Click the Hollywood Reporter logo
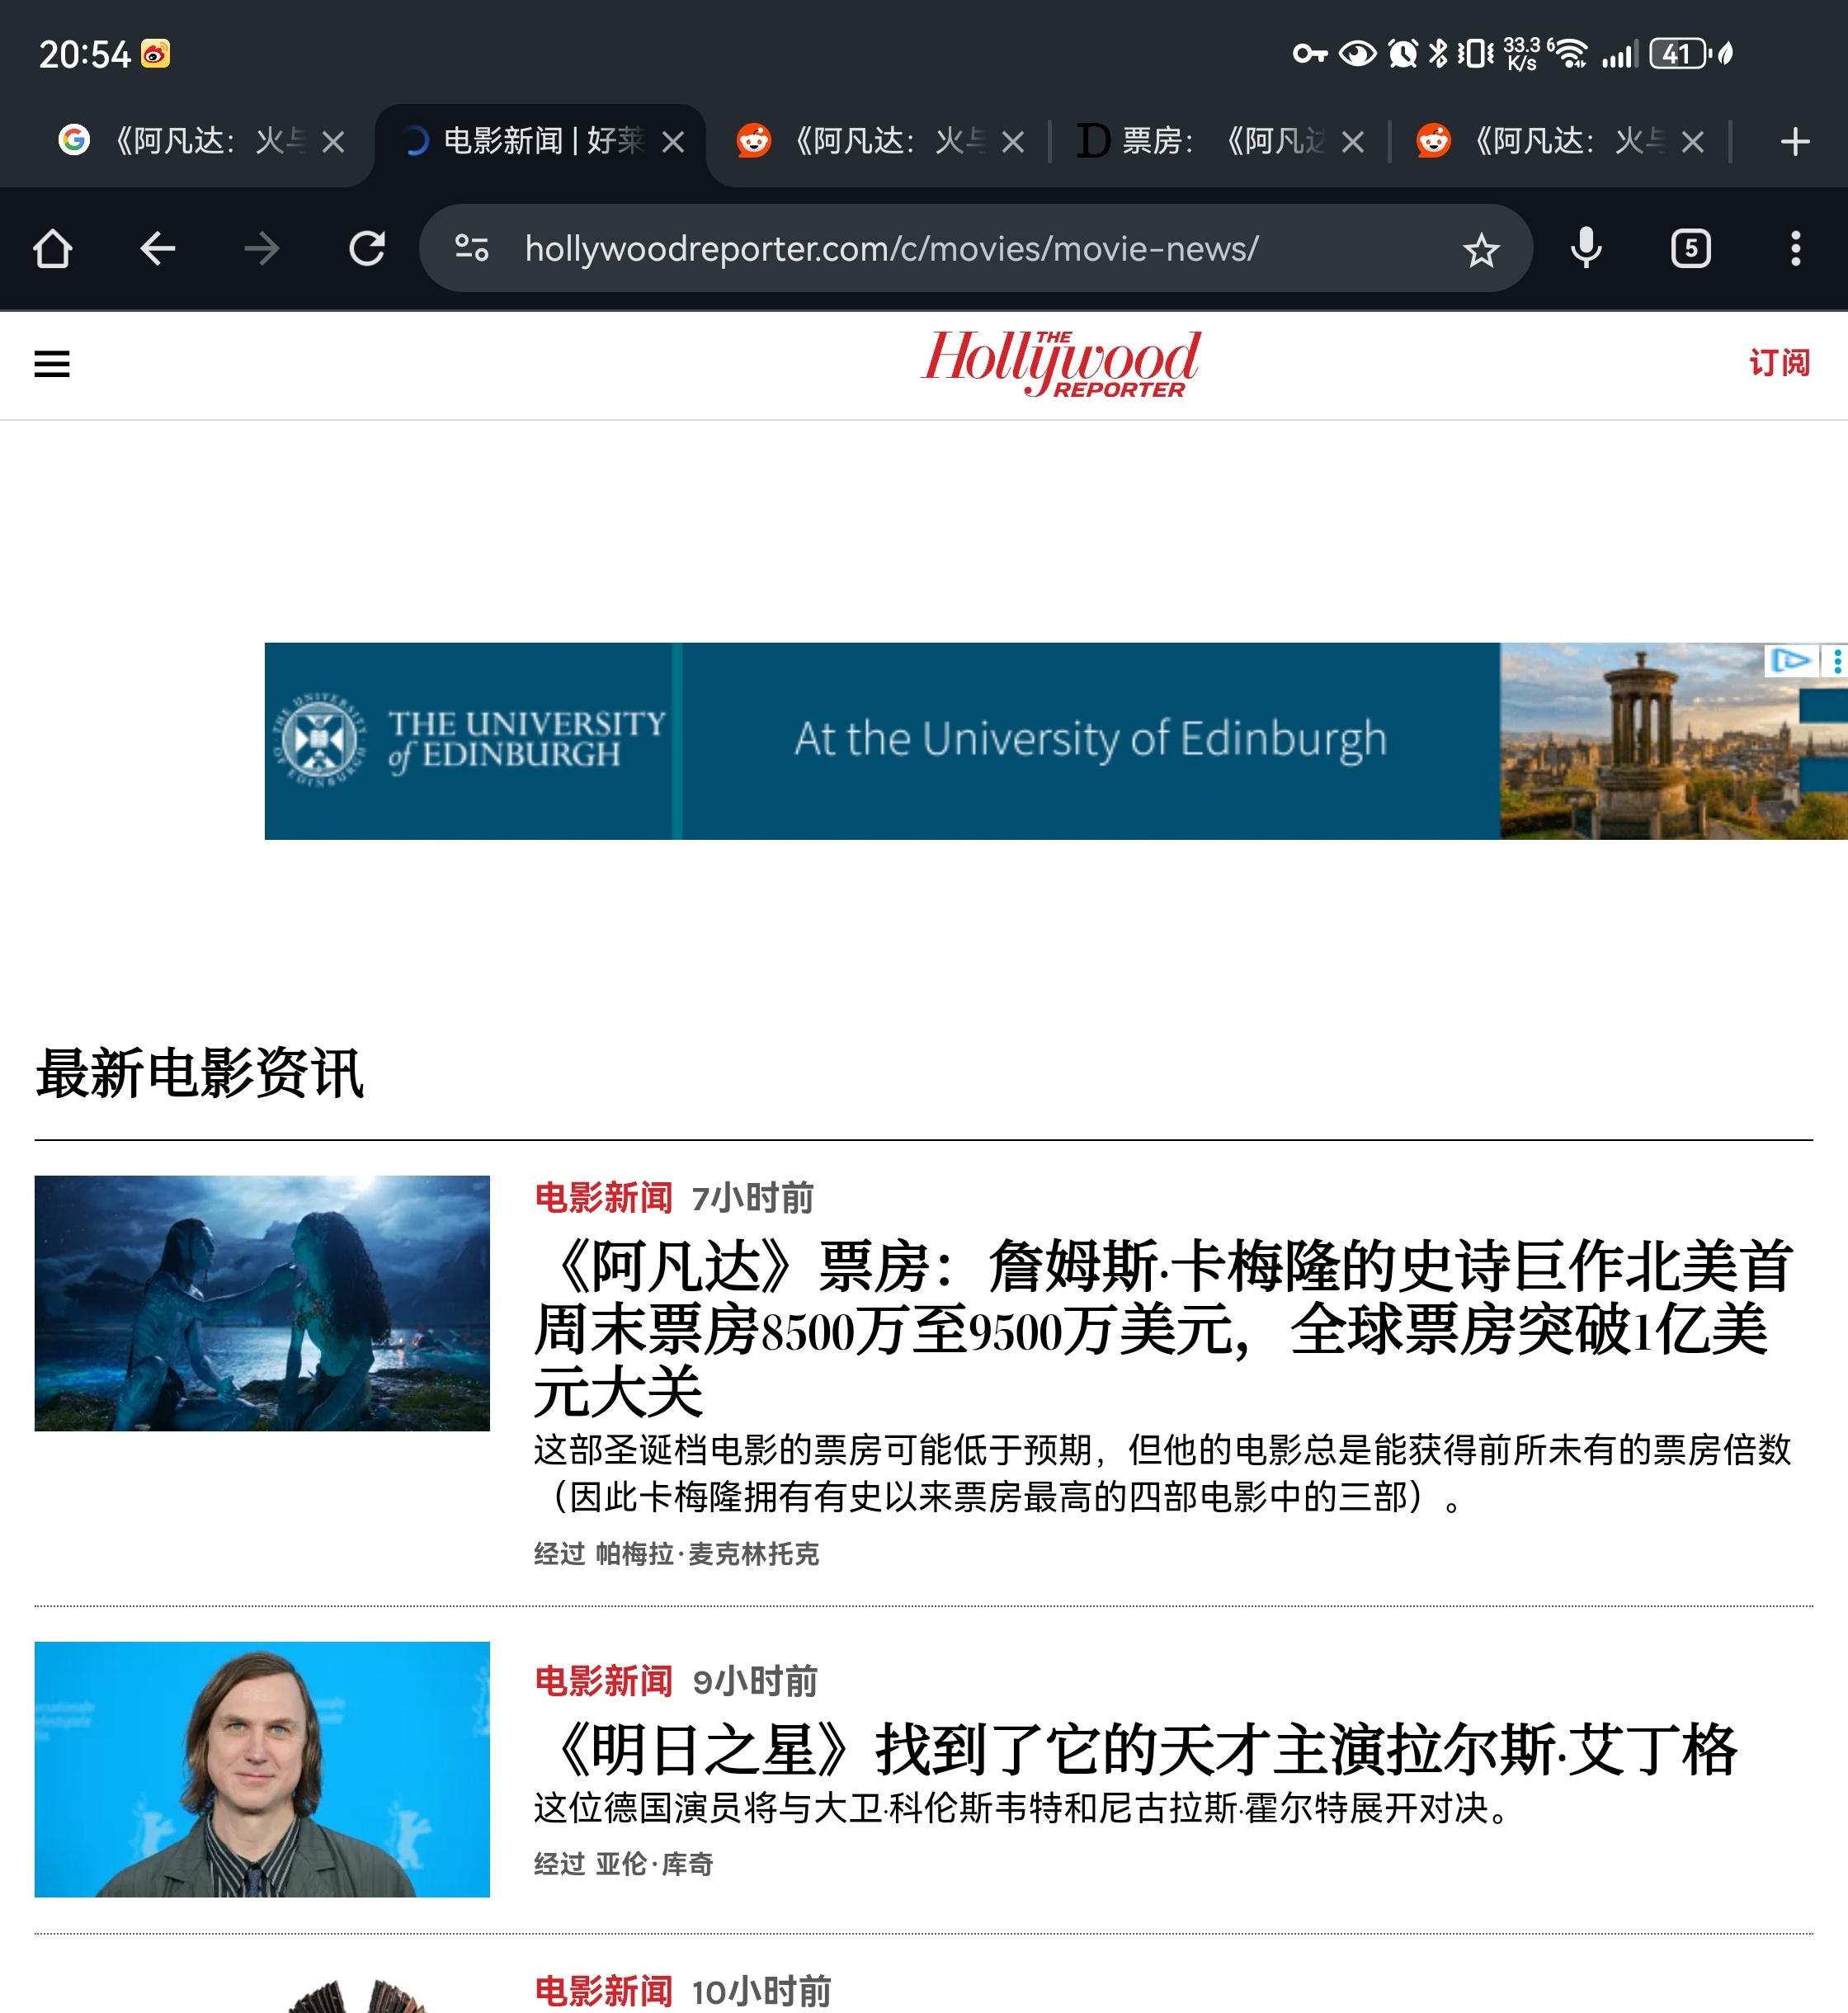Image resolution: width=1848 pixels, height=2013 pixels. [x=1060, y=363]
